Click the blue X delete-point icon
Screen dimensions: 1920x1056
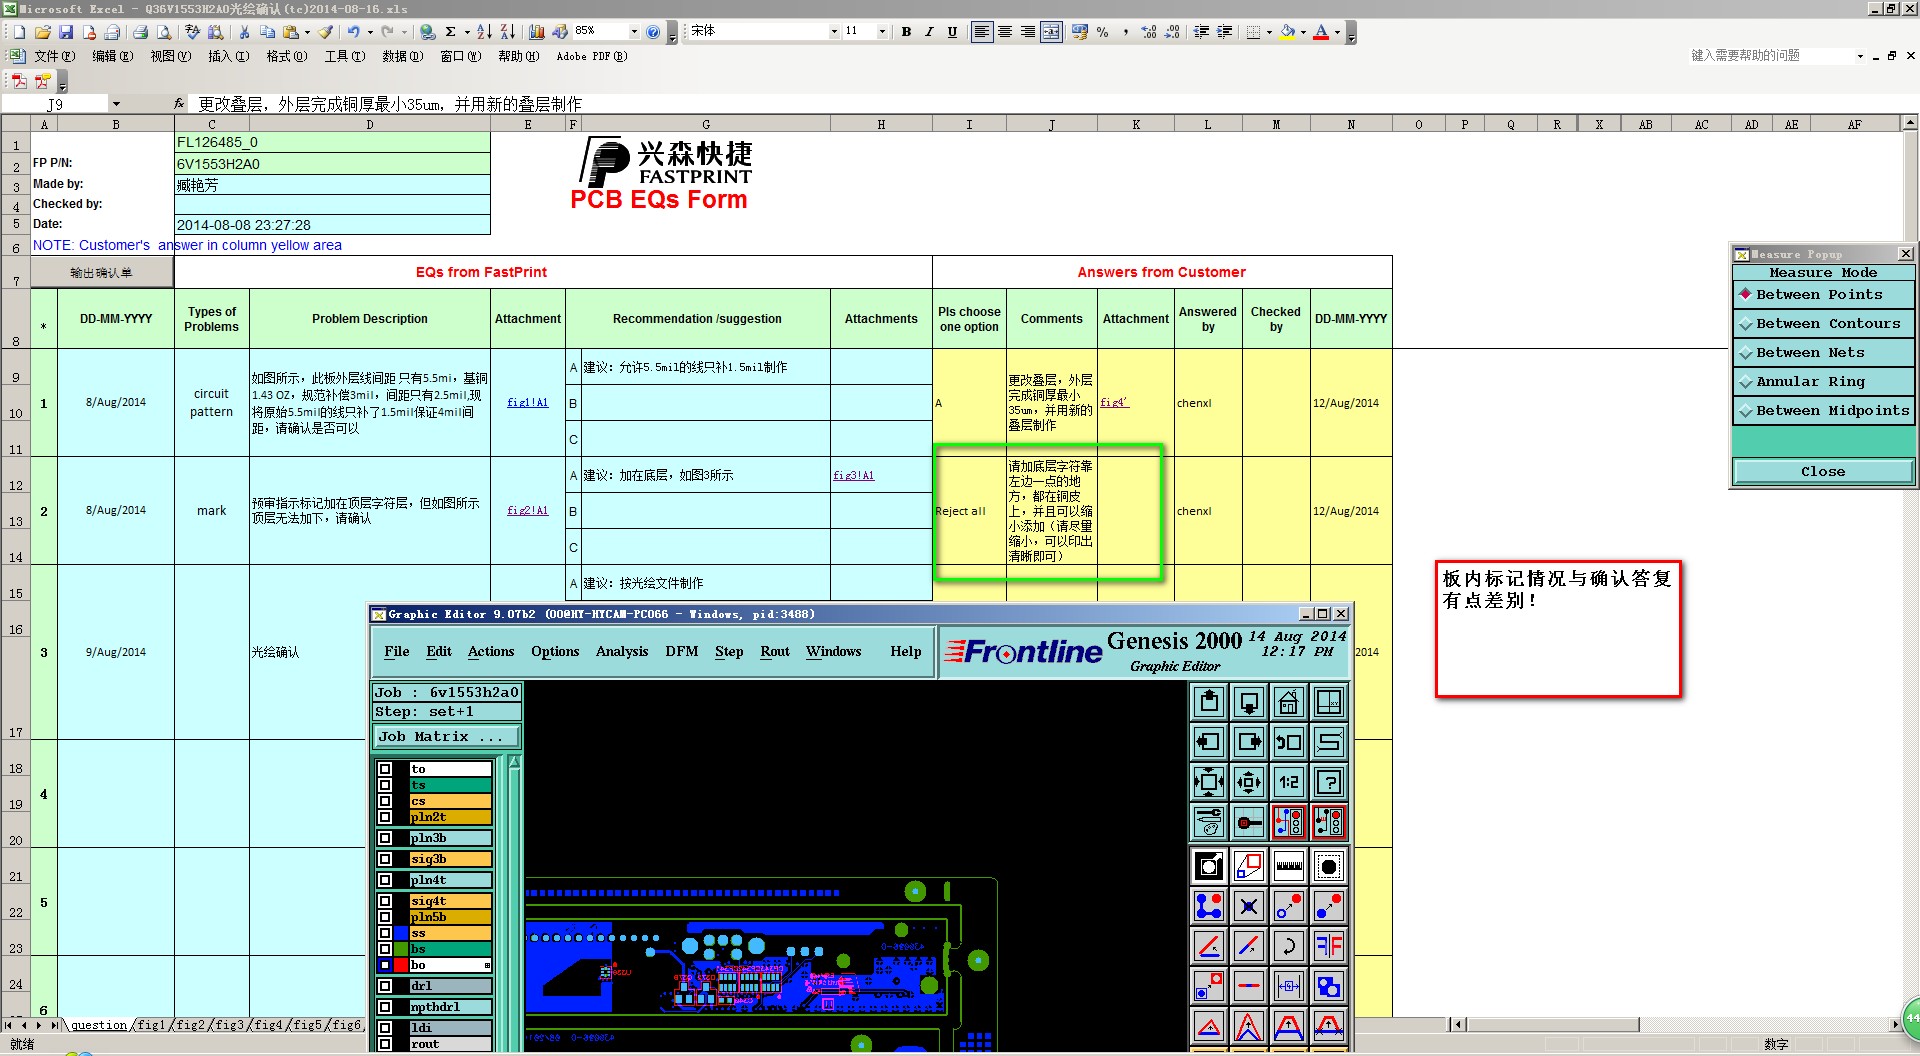click(1249, 907)
